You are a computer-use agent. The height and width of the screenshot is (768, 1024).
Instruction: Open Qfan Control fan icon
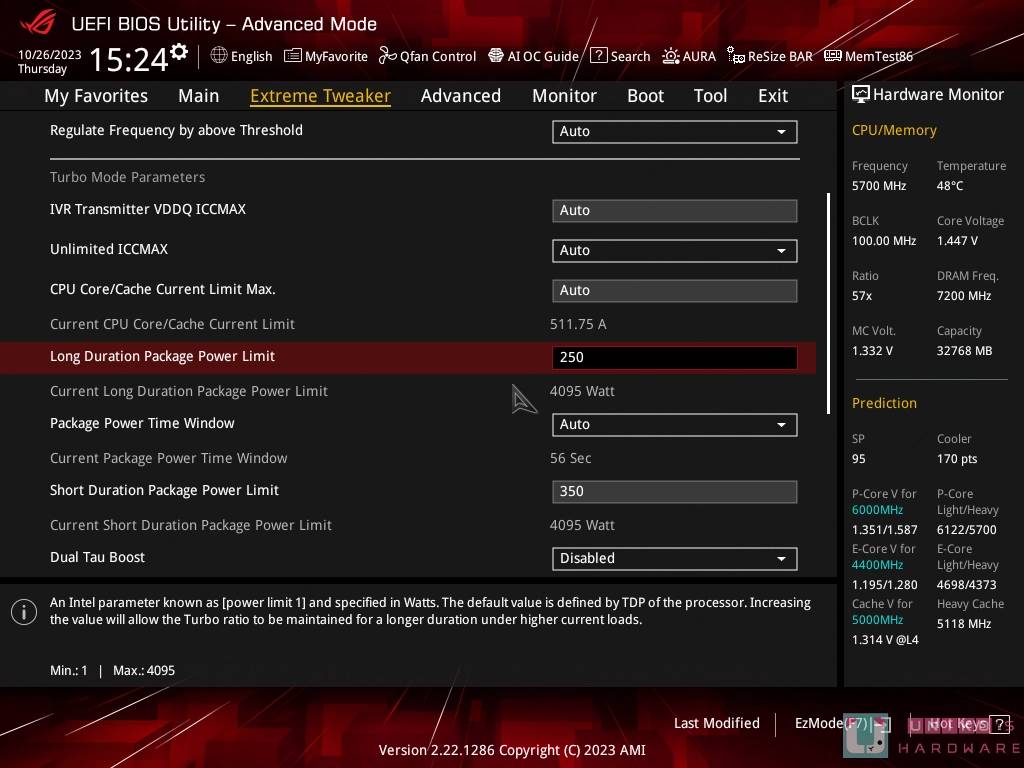[x=388, y=56]
